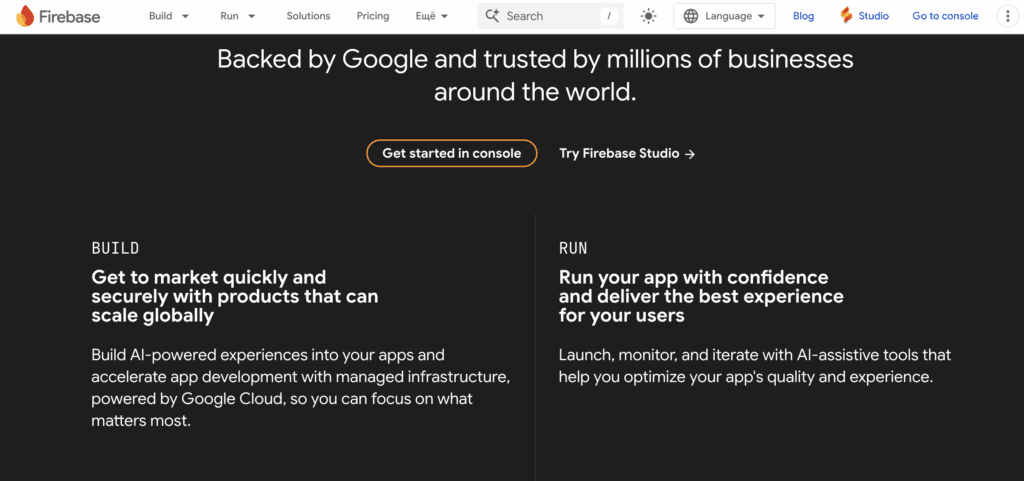
Task: Open the Blog link
Action: click(803, 16)
